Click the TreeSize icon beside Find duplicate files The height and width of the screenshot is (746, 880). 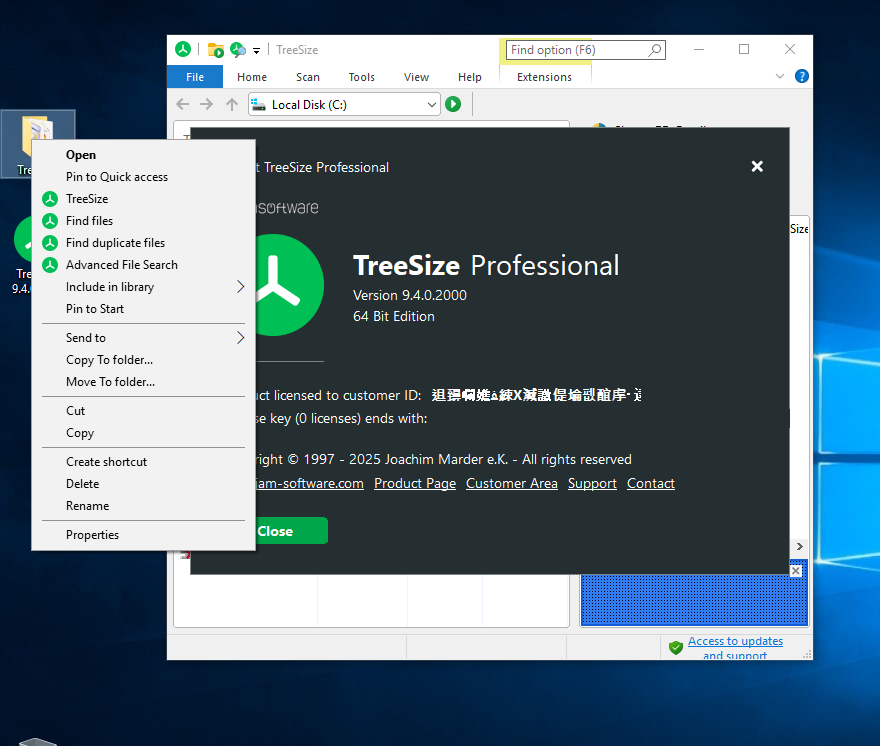[x=50, y=242]
